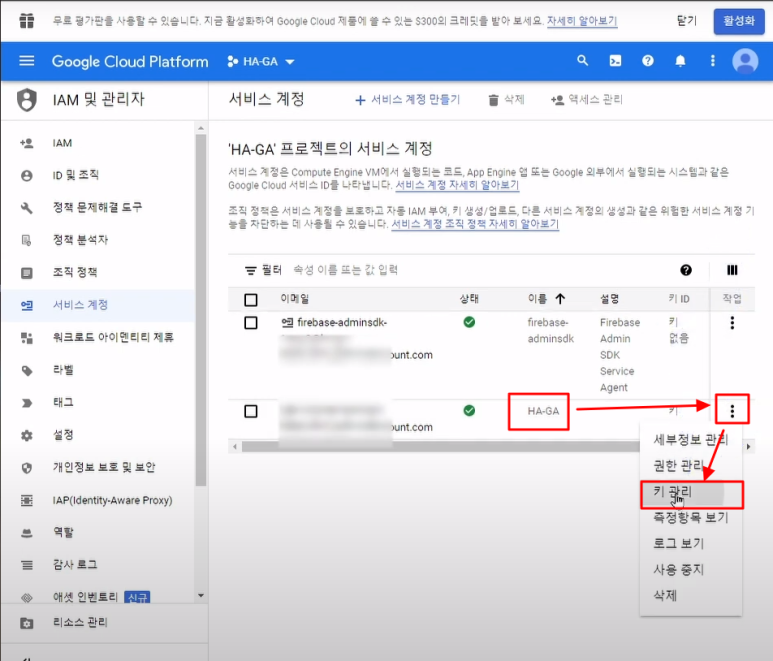The height and width of the screenshot is (661, 773).
Task: Click the IAM shield icon in sidebar header
Action: tap(27, 100)
